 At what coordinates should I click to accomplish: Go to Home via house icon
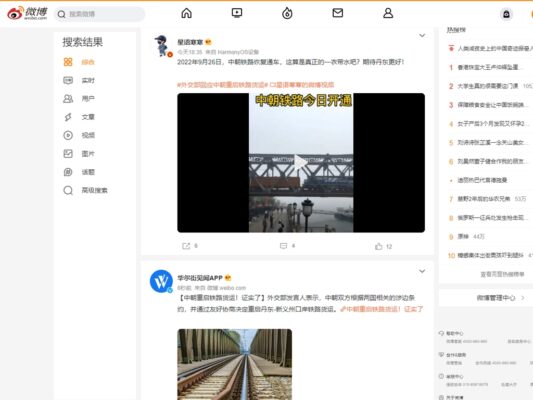(x=186, y=13)
